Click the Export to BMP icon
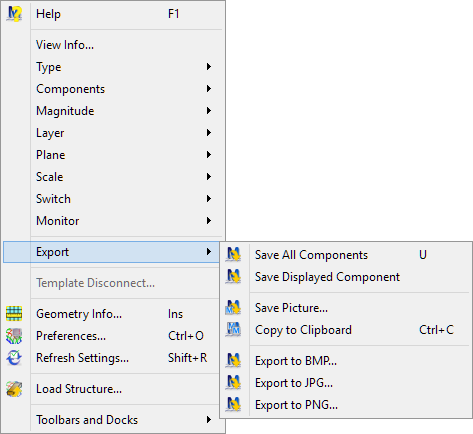This screenshot has height=434, width=473. tap(233, 361)
